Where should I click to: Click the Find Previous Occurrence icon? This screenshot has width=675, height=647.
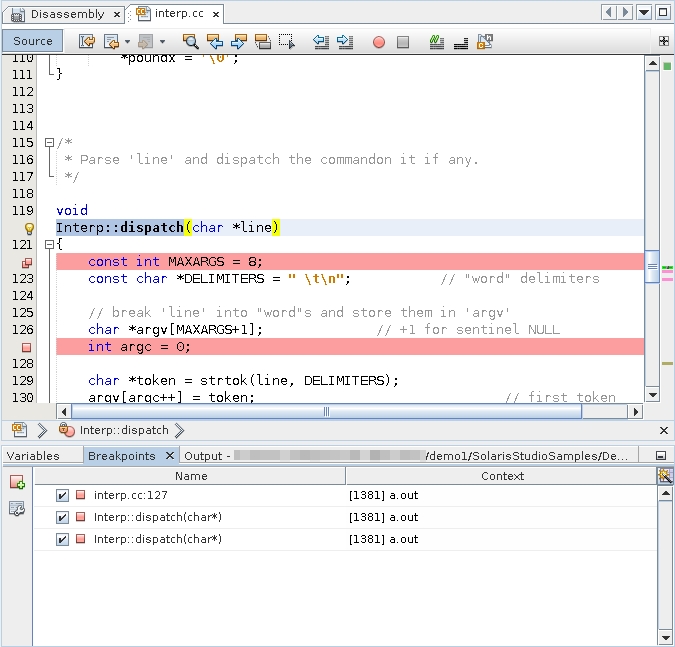tap(215, 41)
